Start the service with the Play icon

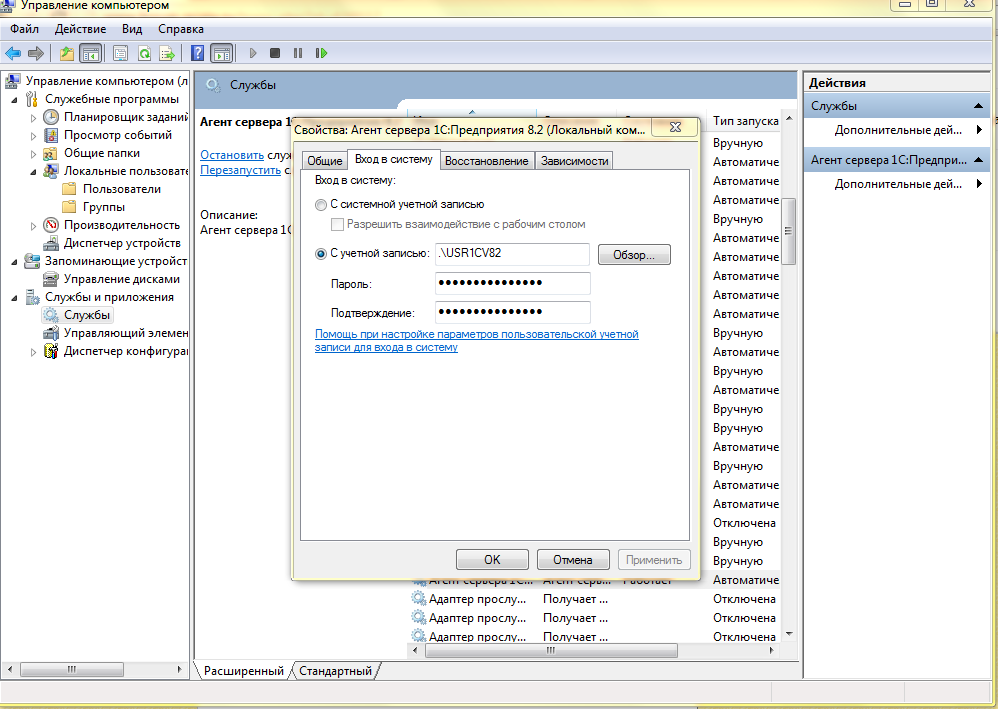tap(253, 53)
